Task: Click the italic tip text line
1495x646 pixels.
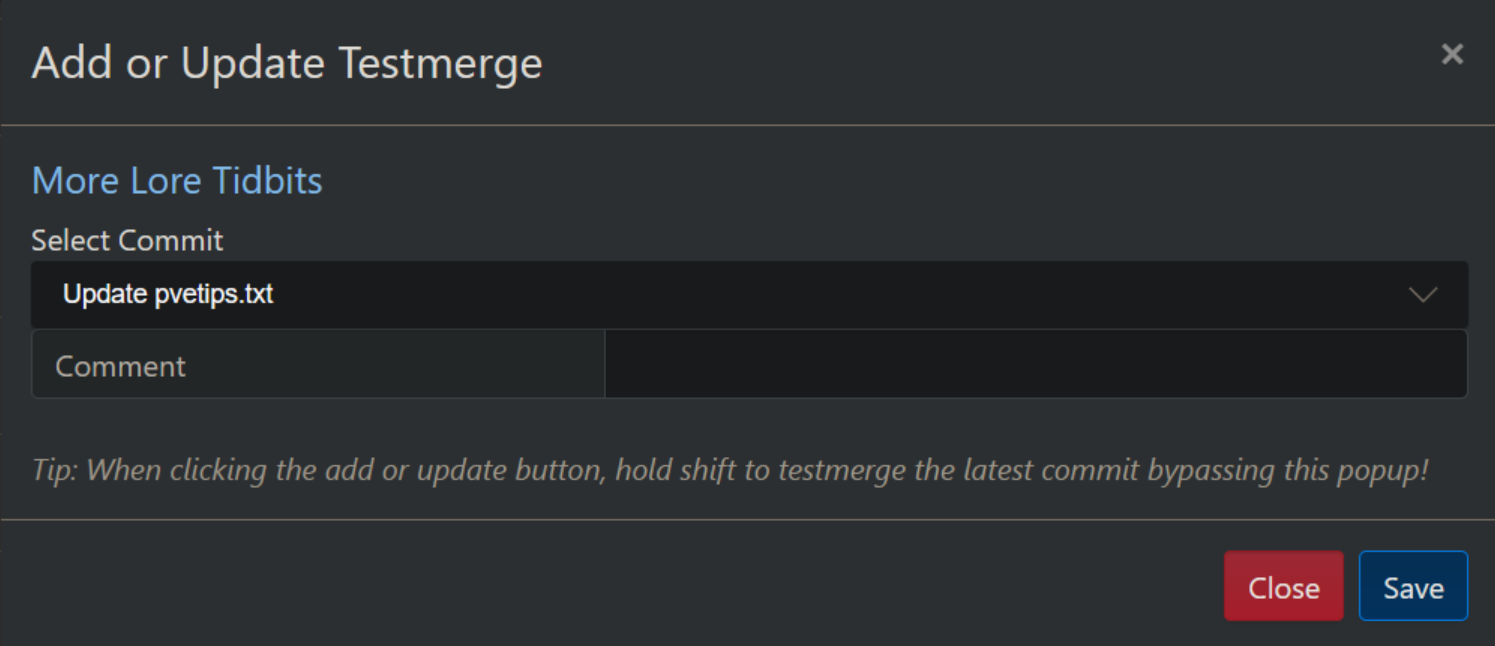Action: click(729, 470)
